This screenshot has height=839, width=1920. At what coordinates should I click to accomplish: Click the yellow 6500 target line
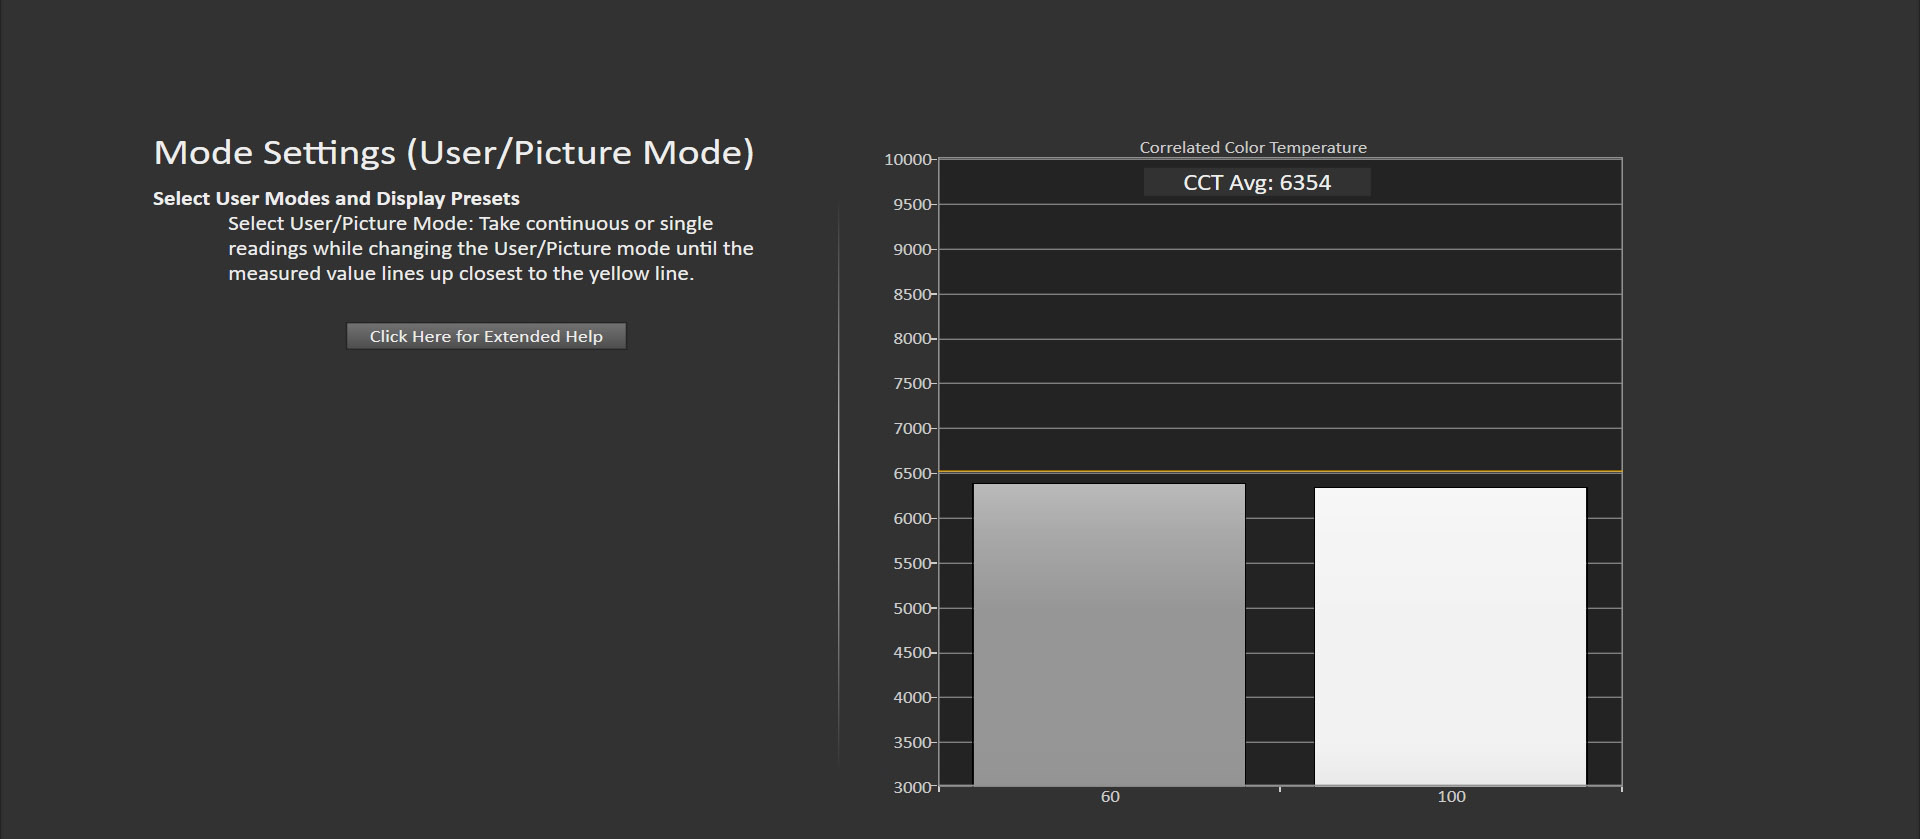coord(1280,471)
